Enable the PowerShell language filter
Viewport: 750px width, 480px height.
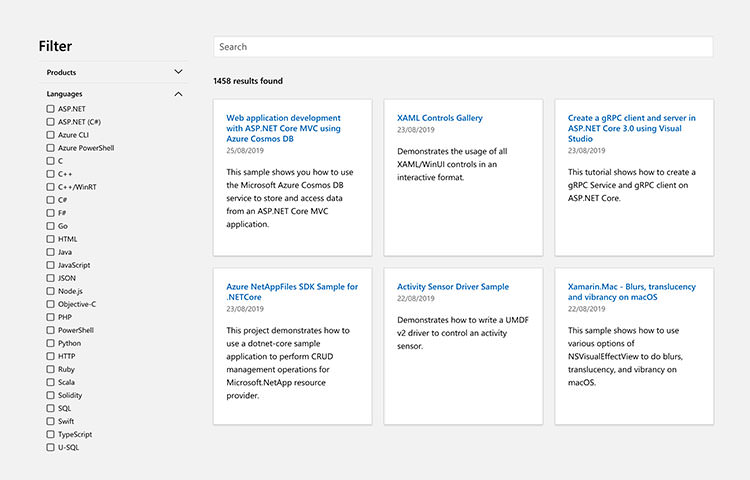(51, 330)
